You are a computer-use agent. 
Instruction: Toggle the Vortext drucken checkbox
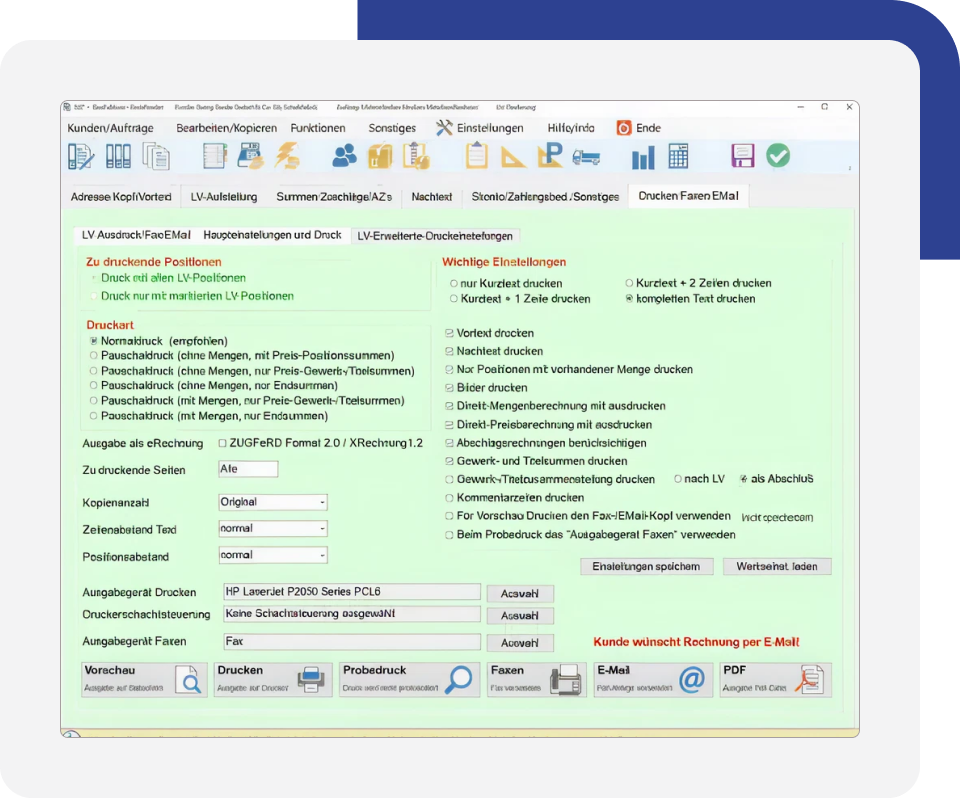tap(450, 333)
